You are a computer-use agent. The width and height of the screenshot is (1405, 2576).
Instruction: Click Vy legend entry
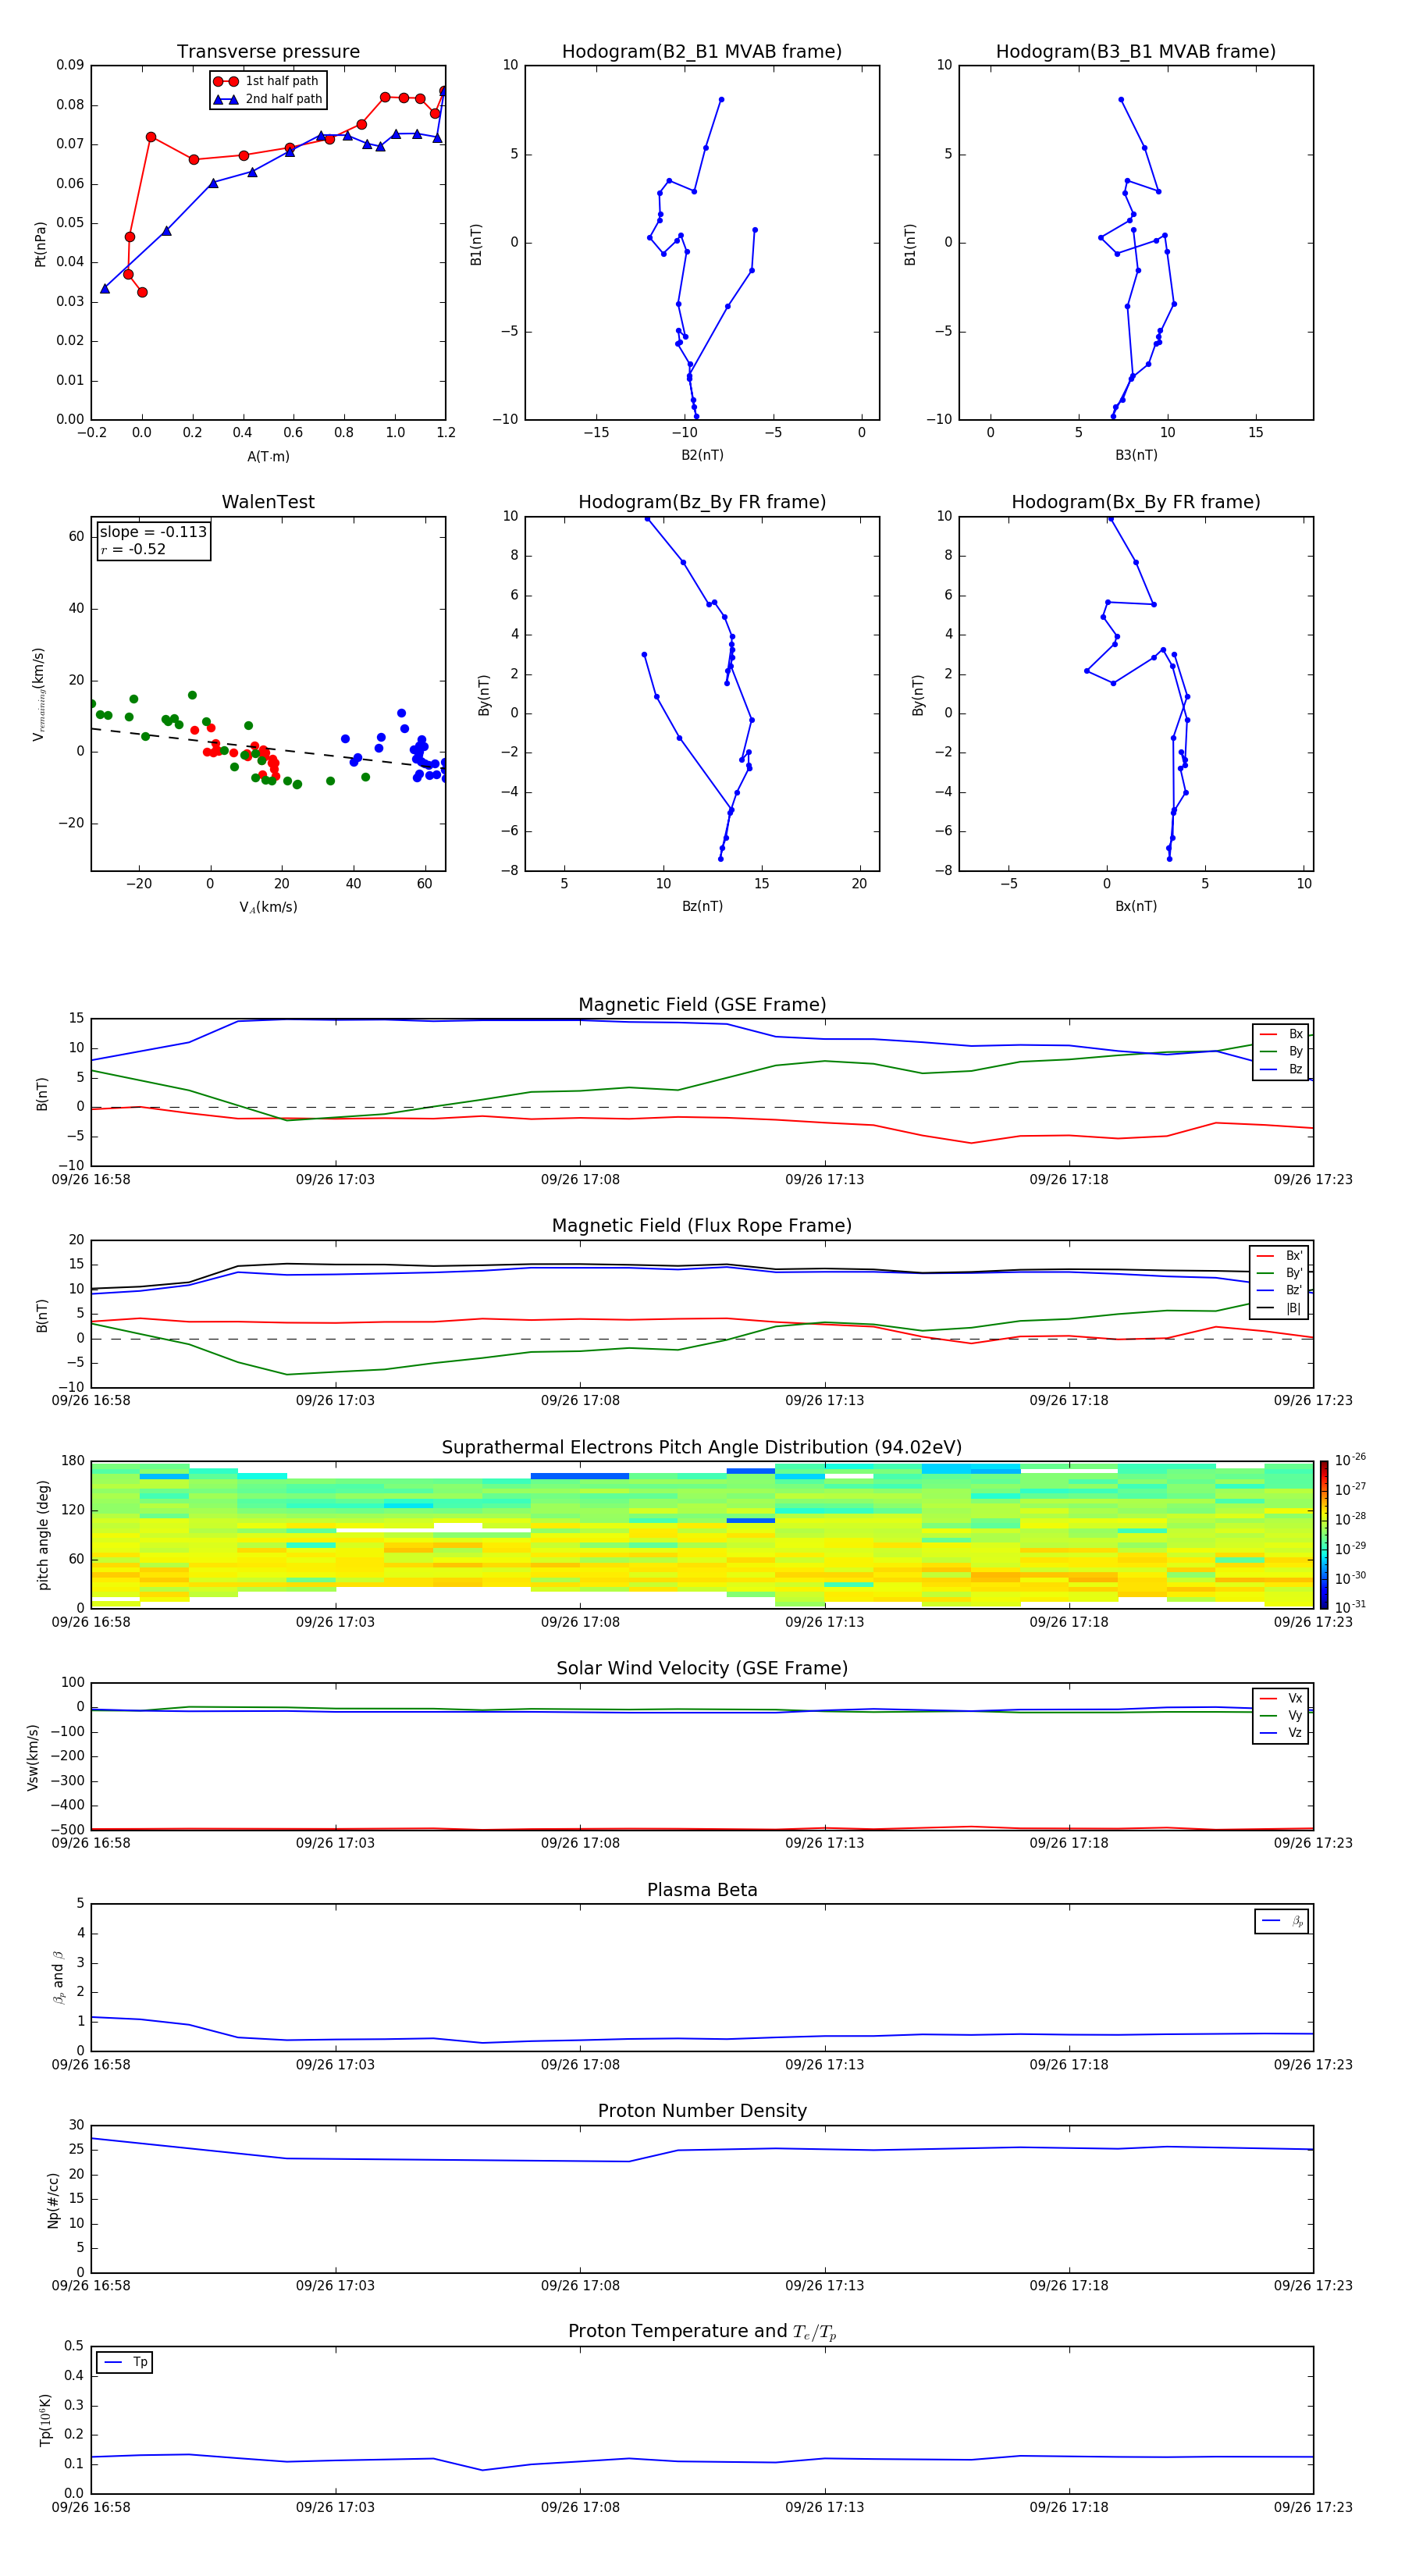coord(1281,1715)
